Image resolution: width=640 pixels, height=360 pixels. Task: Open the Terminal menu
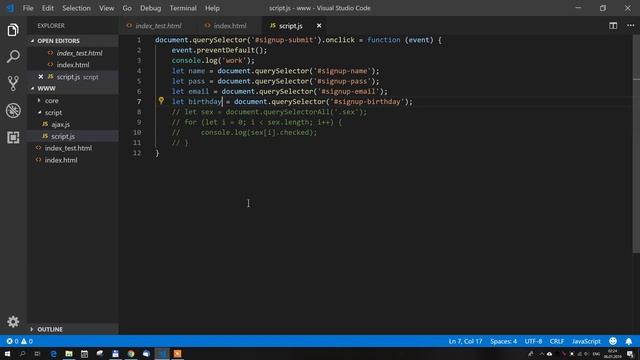click(x=183, y=8)
